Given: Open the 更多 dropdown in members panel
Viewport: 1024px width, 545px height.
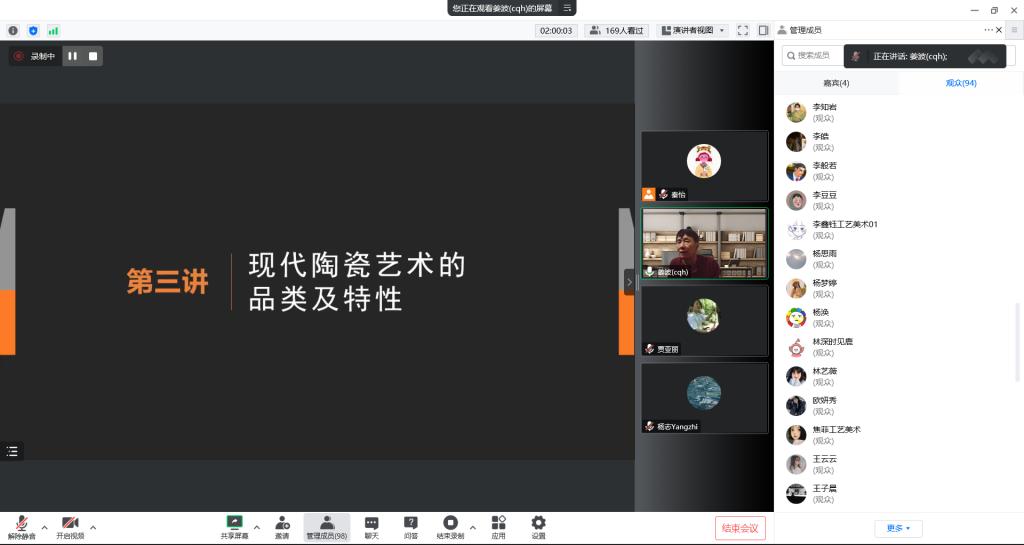Looking at the screenshot, I should tap(898, 528).
